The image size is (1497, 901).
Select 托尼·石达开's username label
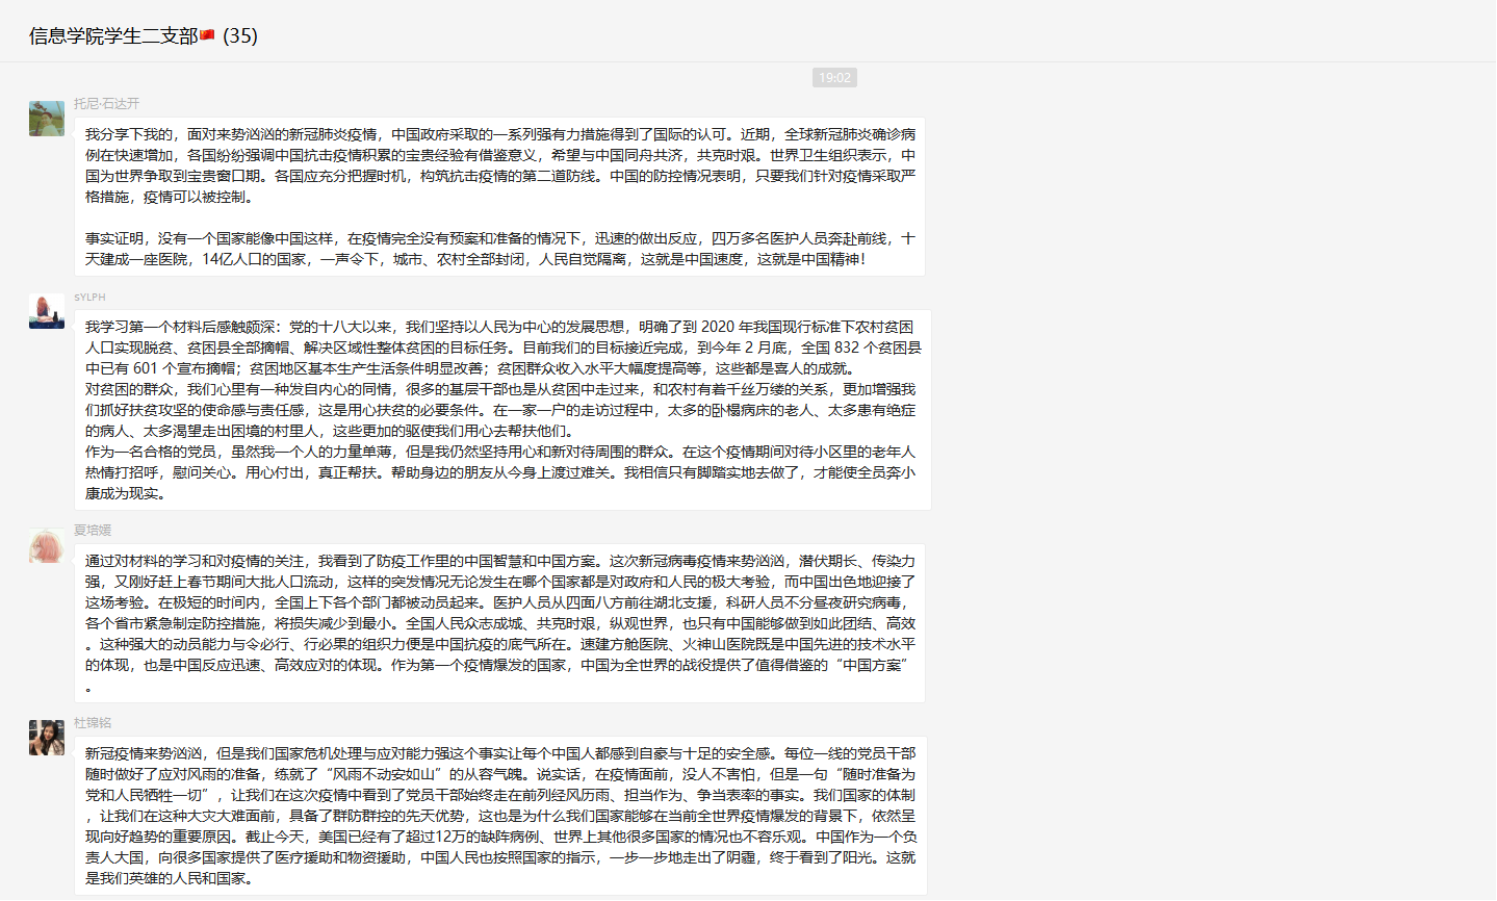106,101
